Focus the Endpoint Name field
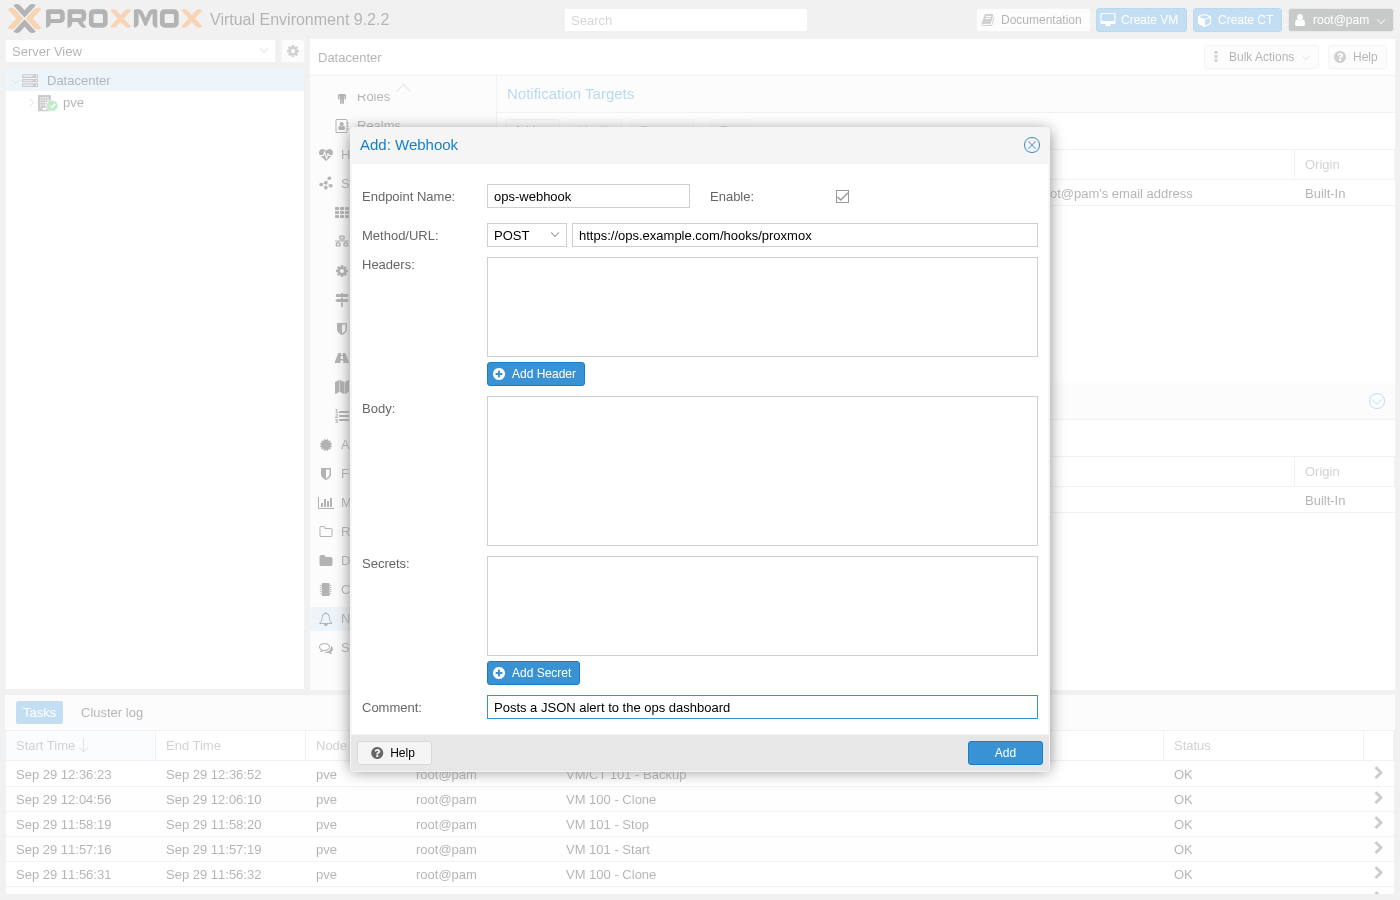The width and height of the screenshot is (1400, 900). [588, 196]
